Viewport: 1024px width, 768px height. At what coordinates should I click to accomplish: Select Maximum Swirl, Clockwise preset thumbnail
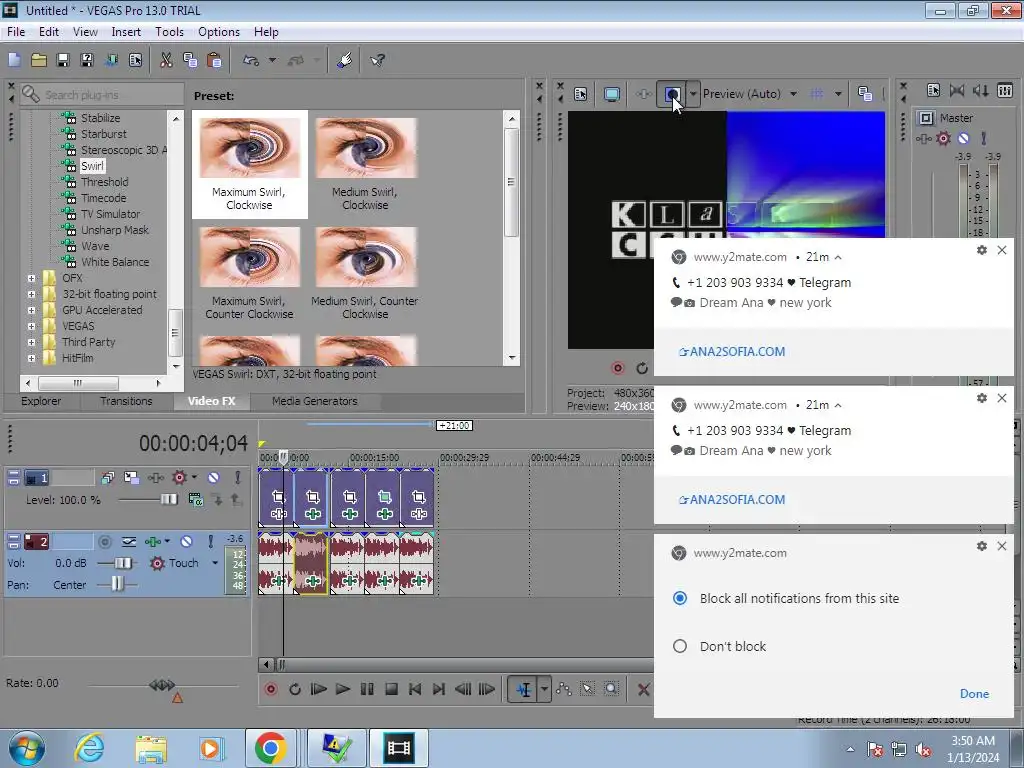(x=249, y=163)
